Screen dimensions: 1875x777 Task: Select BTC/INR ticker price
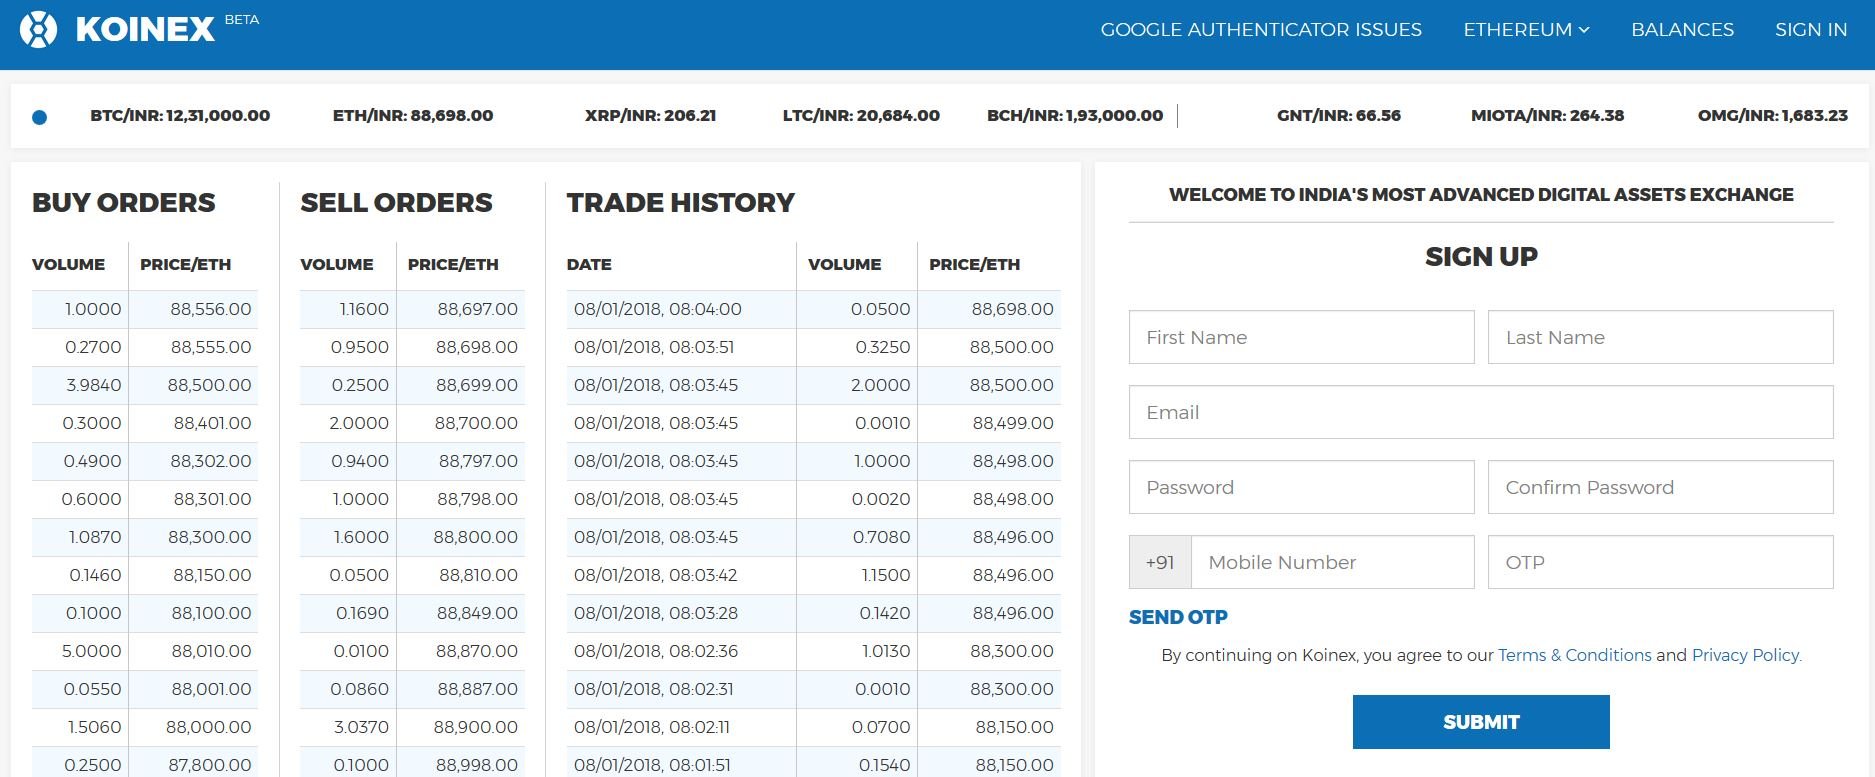tap(180, 115)
